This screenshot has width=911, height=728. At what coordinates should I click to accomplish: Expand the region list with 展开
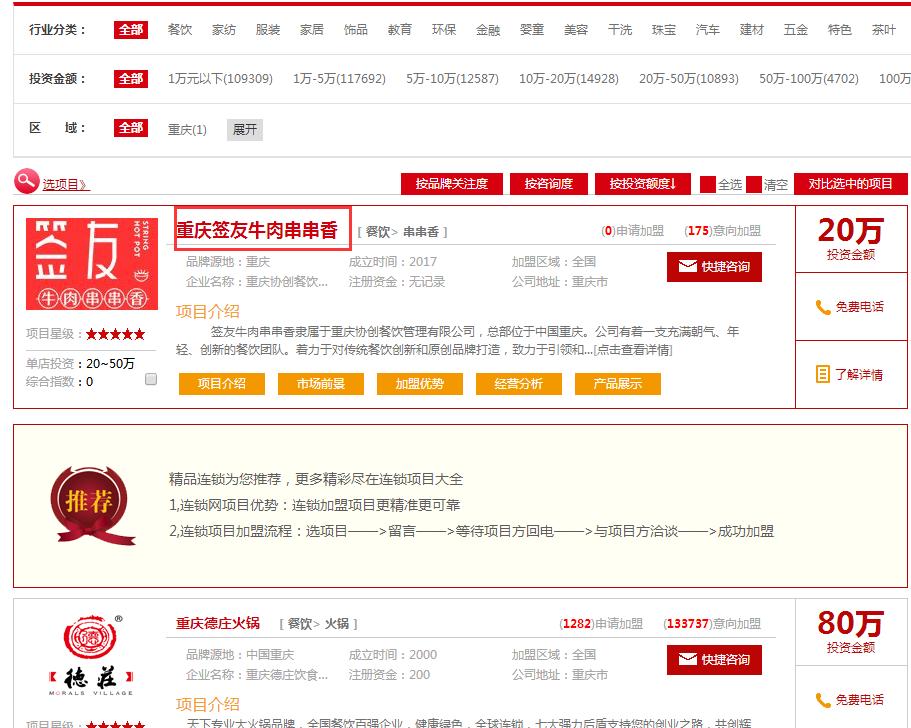(x=246, y=129)
